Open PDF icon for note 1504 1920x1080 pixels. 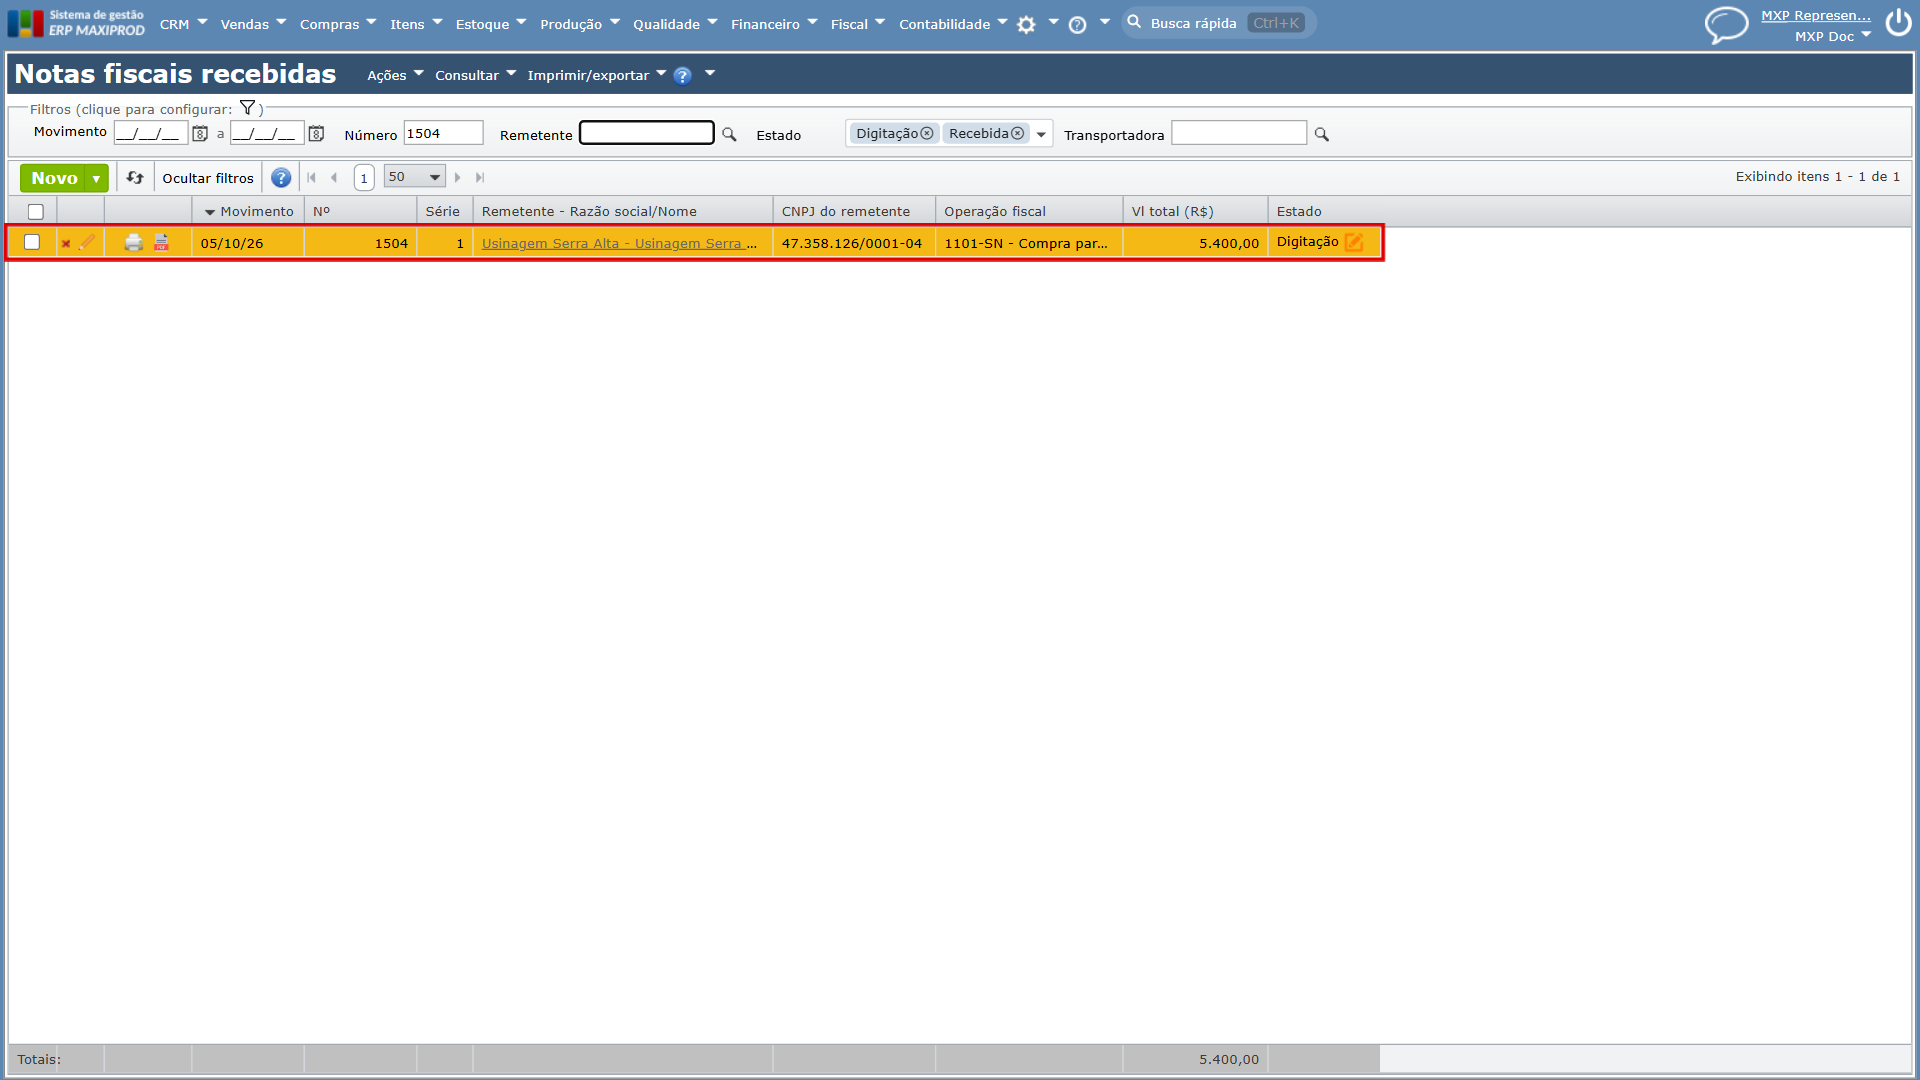click(x=161, y=242)
